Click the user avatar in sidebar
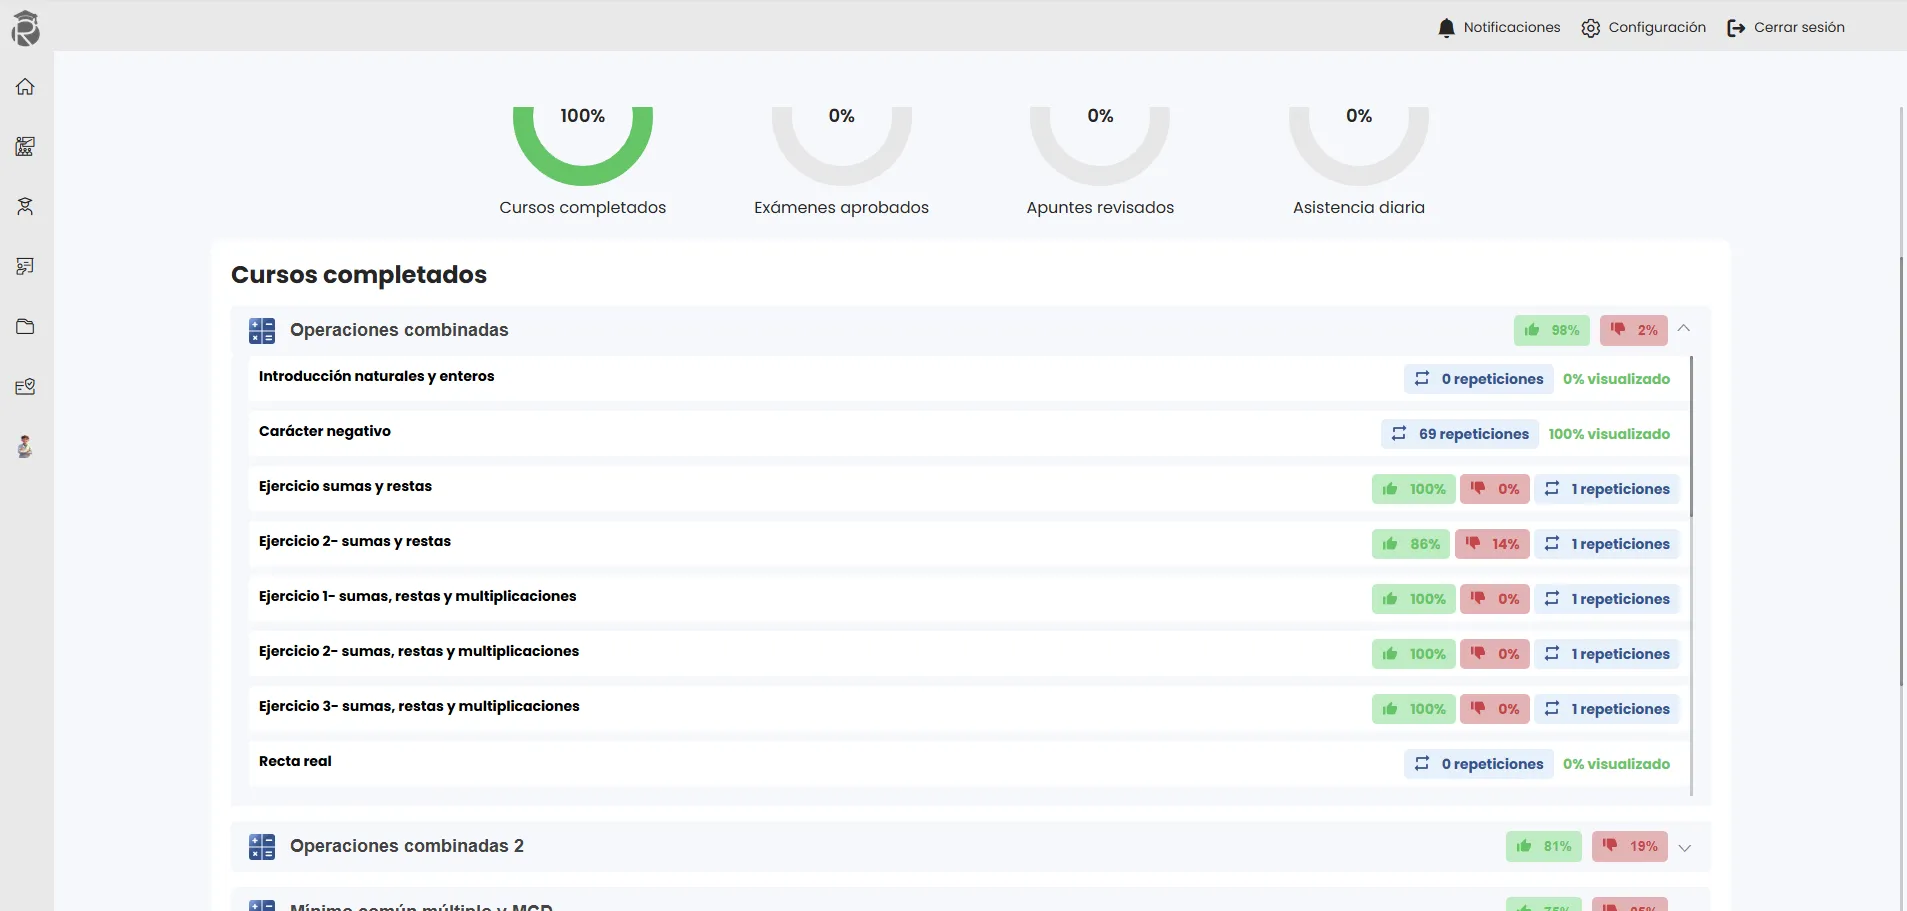 (25, 447)
